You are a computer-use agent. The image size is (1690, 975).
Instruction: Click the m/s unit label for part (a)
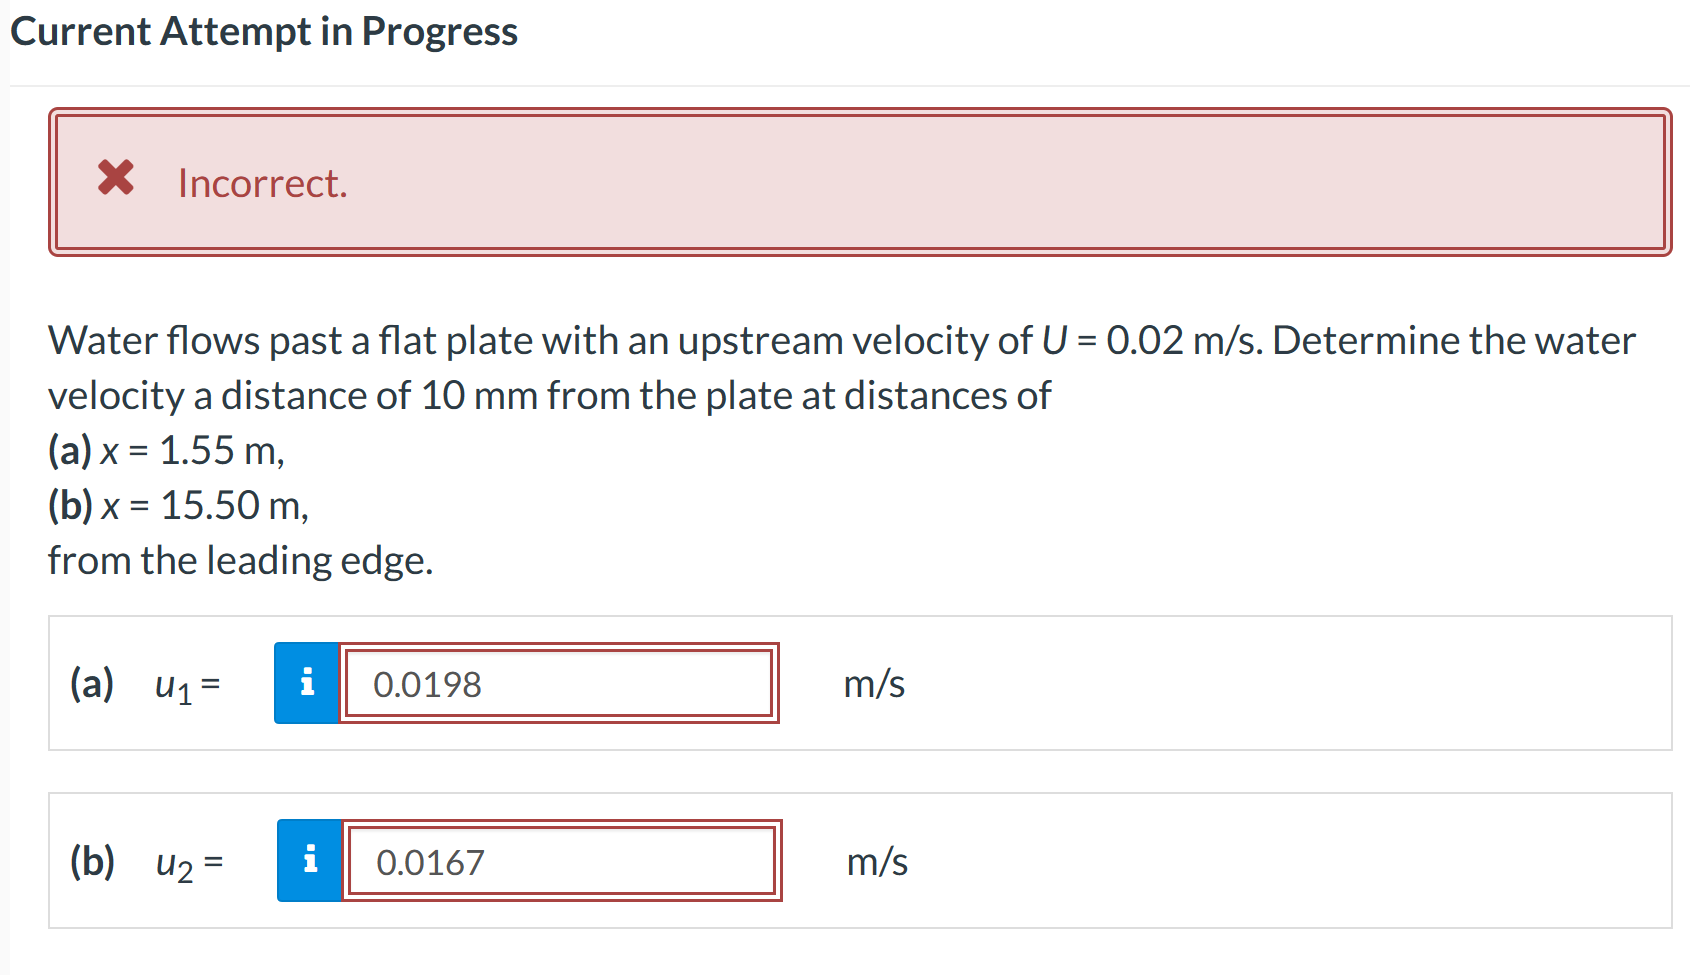(x=874, y=684)
